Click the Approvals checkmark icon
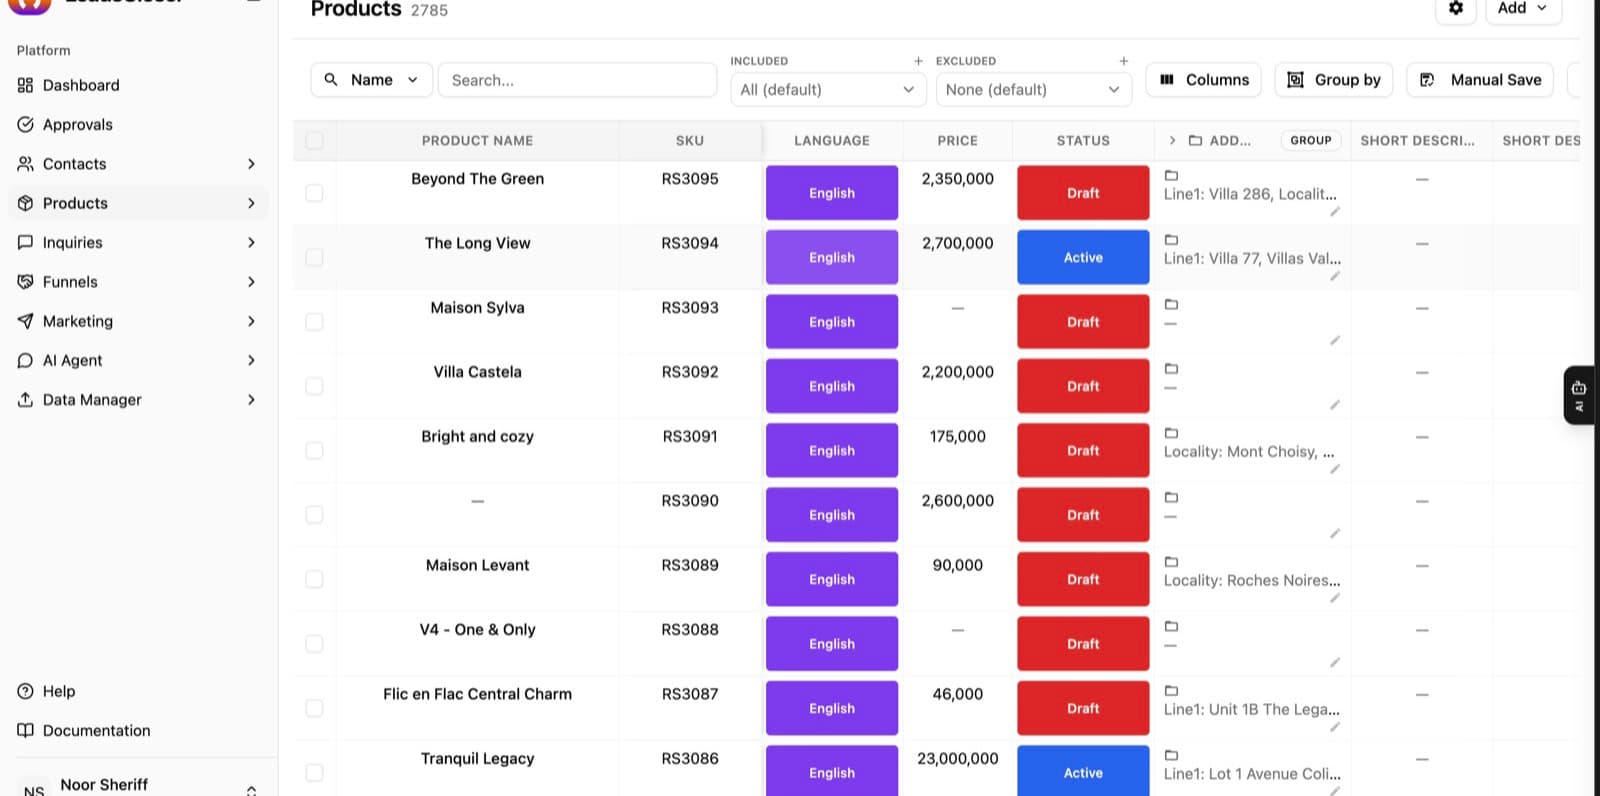The image size is (1600, 796). pyautogui.click(x=26, y=125)
